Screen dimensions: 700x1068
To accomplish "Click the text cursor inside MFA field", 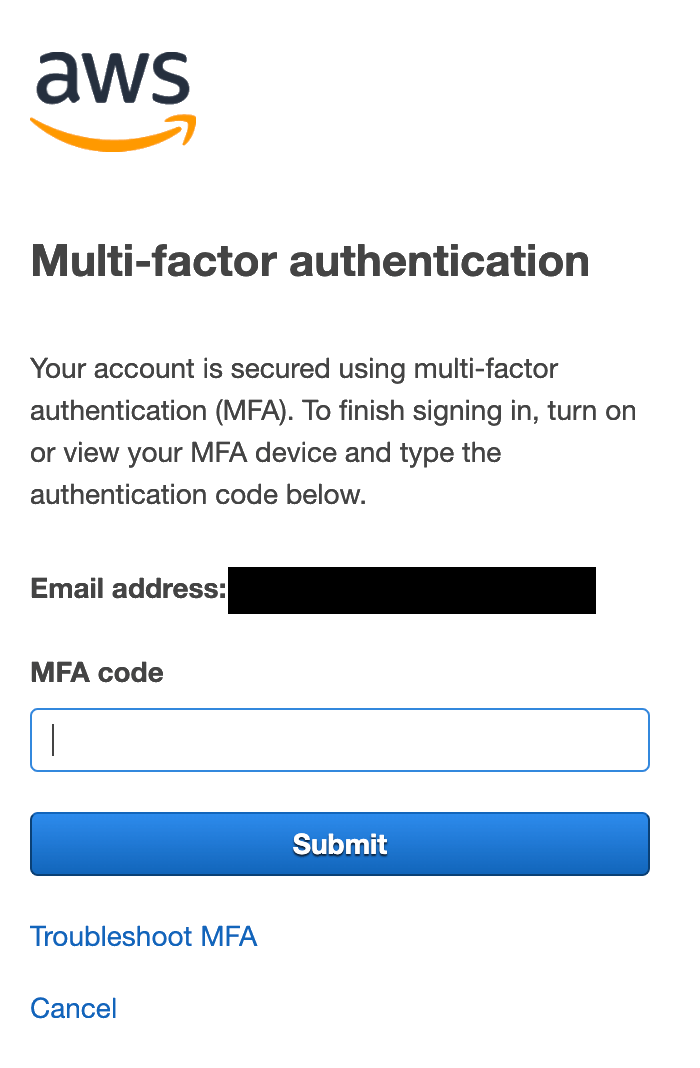I will [53, 740].
